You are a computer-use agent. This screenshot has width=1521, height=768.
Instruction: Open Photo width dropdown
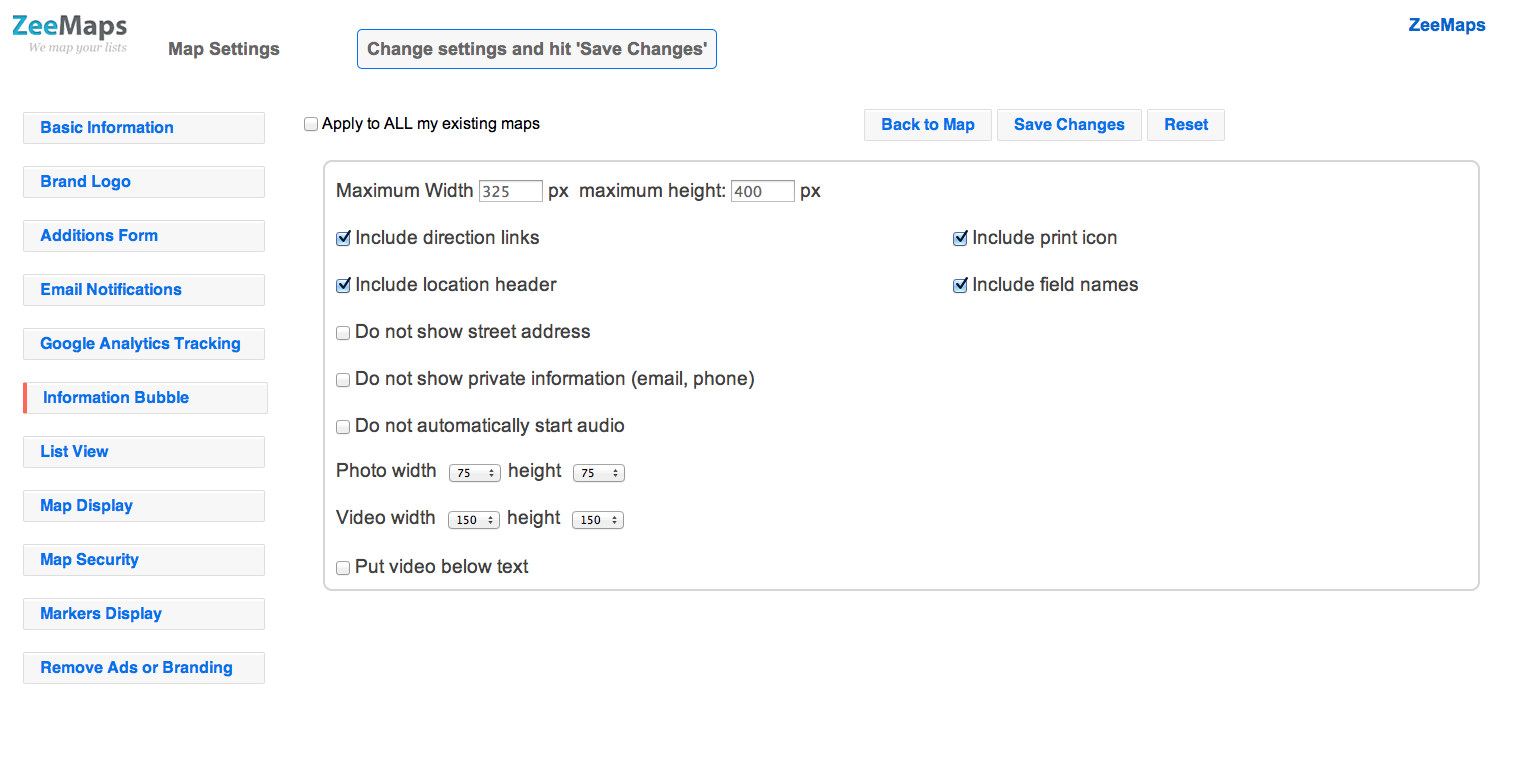click(x=474, y=473)
